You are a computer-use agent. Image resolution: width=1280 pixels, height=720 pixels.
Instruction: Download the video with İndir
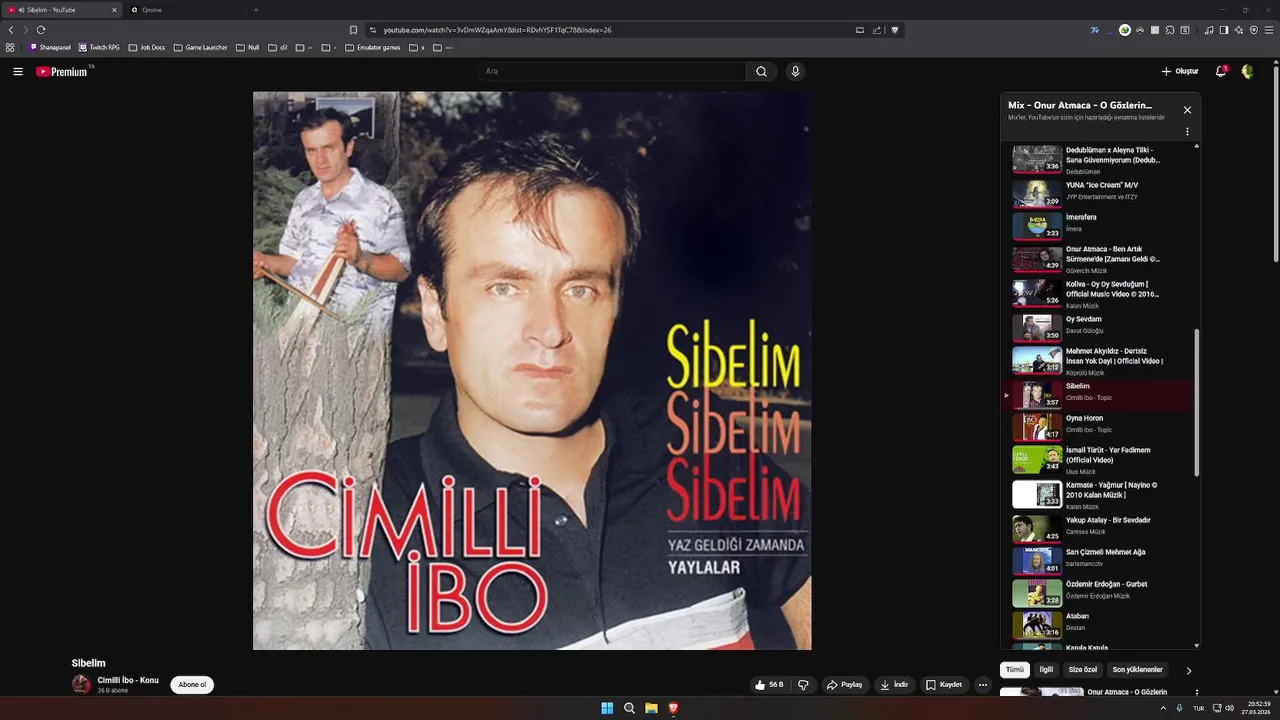[894, 685]
